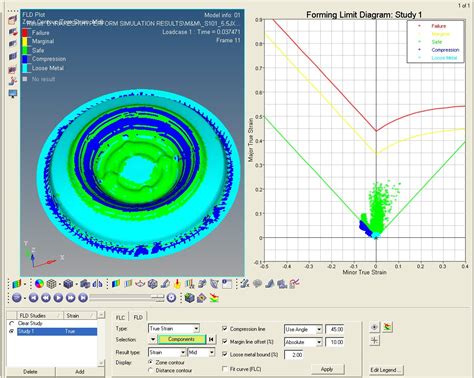
Task: Click the pointing hand query icon
Action: [177, 284]
